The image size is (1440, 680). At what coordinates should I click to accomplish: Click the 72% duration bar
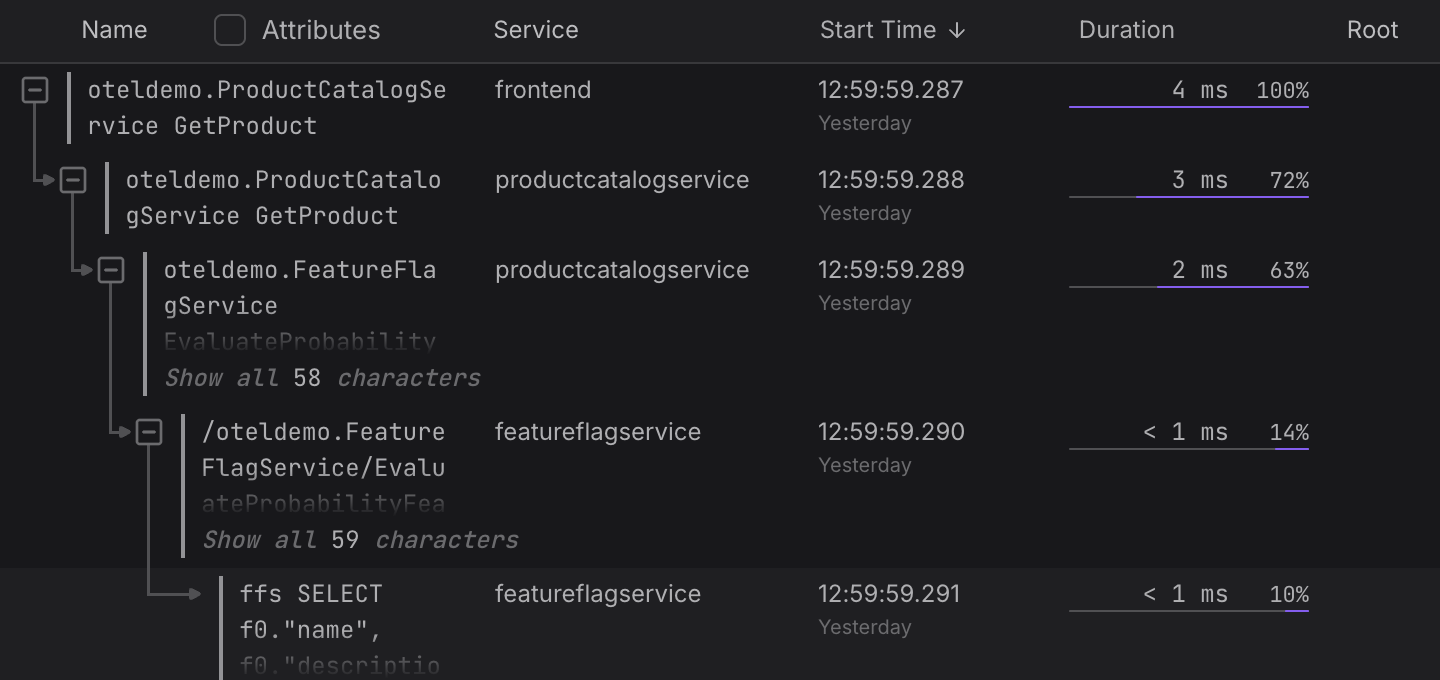1221,196
